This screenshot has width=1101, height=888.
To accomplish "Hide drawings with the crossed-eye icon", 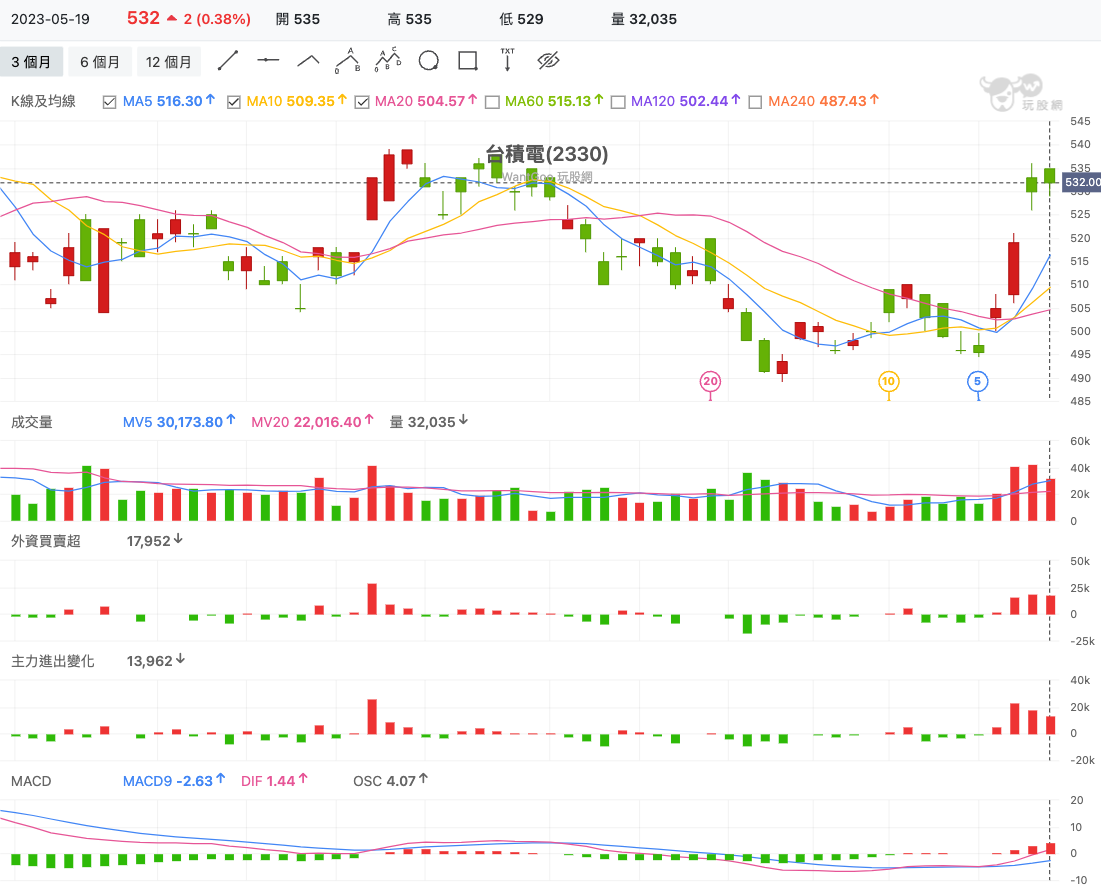I will click(548, 61).
